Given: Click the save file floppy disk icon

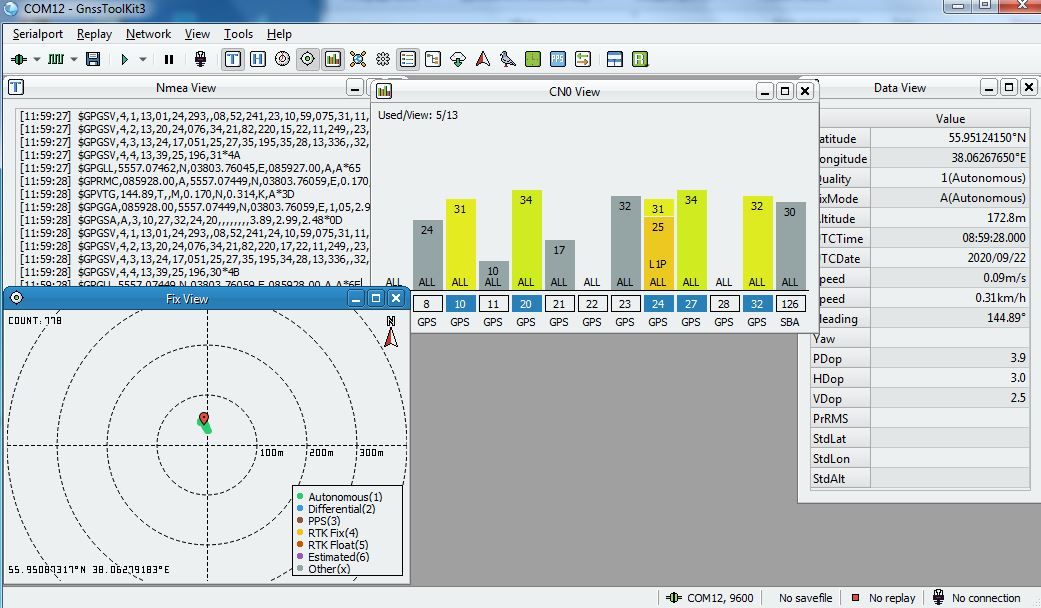Looking at the screenshot, I should click(93, 60).
